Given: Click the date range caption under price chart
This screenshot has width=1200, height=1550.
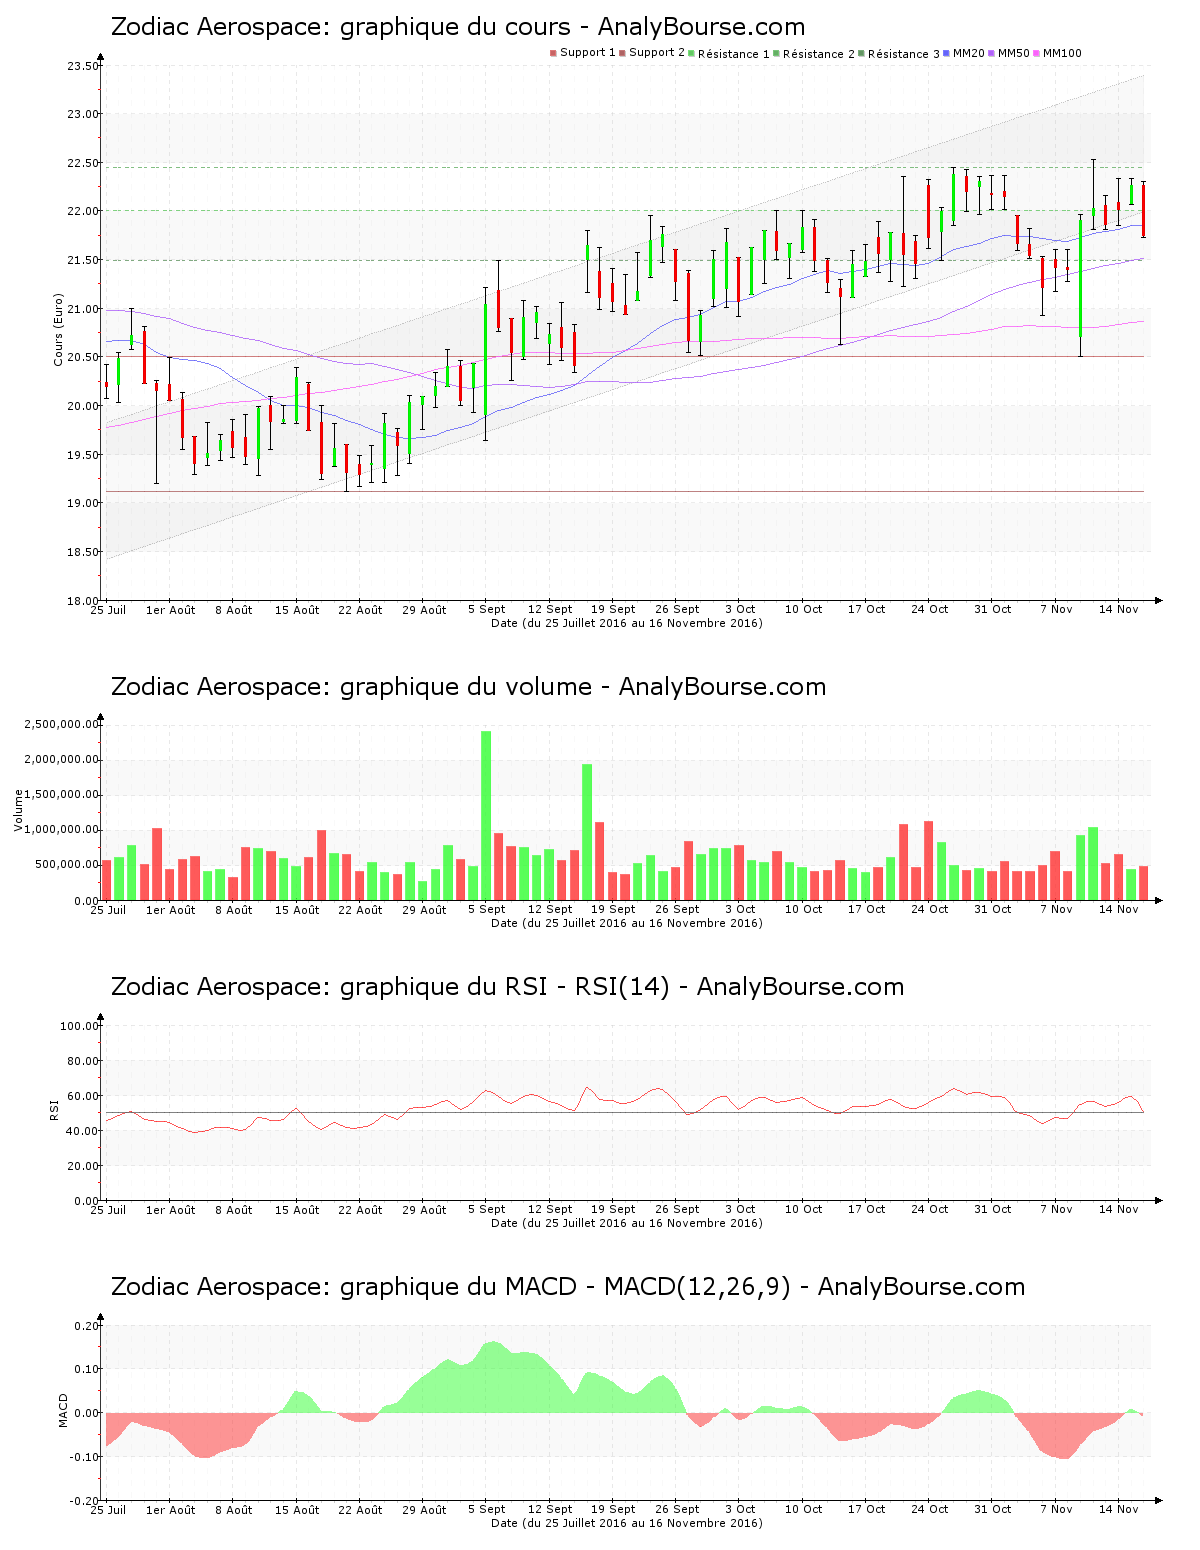Looking at the screenshot, I should coord(627,623).
